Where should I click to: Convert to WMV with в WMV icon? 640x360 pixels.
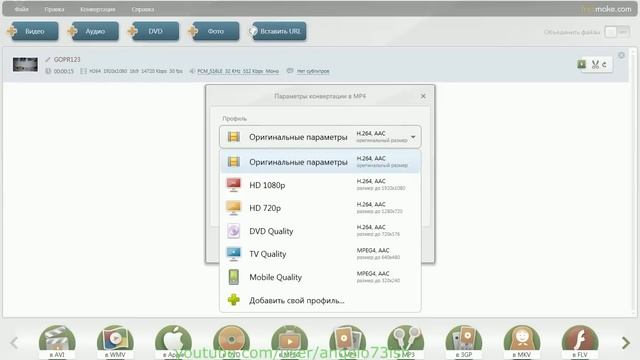click(x=115, y=342)
